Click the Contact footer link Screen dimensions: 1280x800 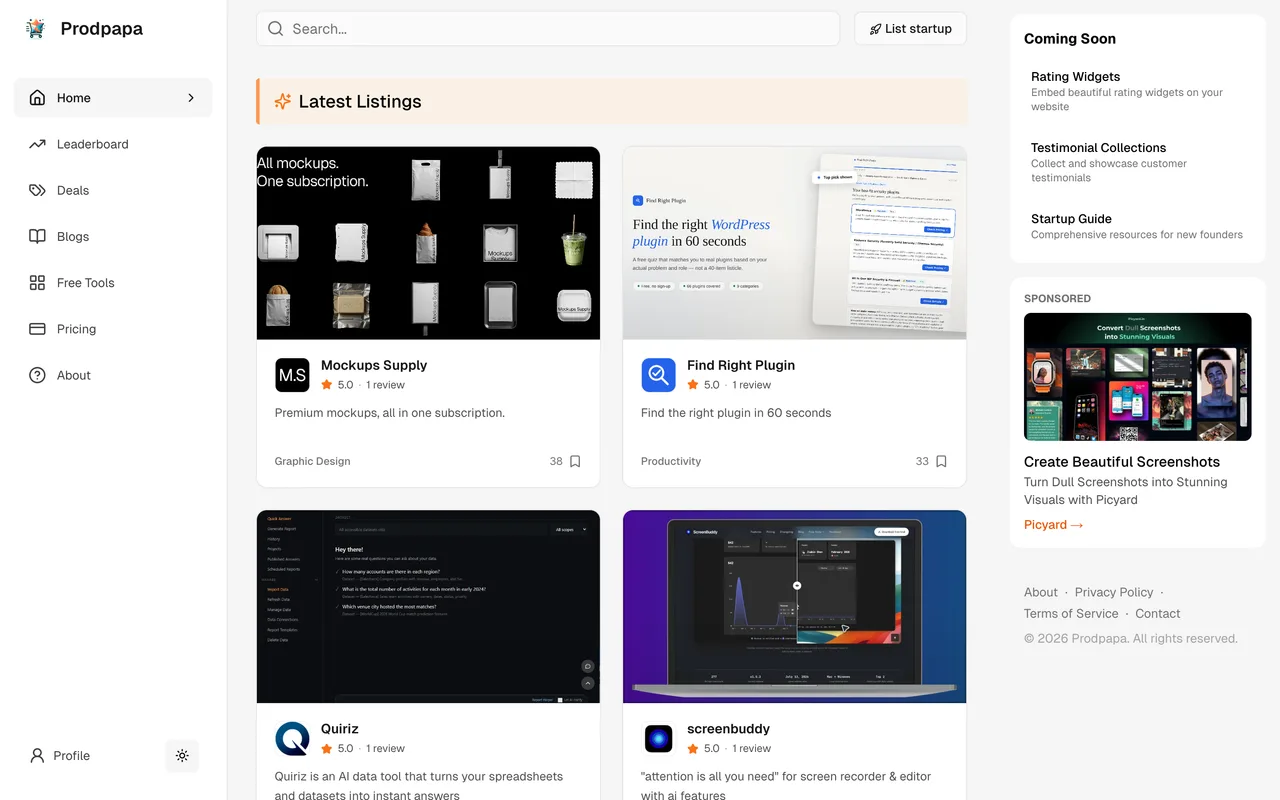point(1158,613)
